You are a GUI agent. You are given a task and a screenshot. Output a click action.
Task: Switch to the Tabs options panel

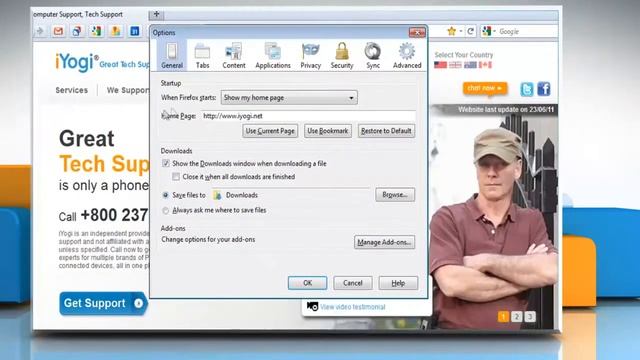click(x=202, y=55)
